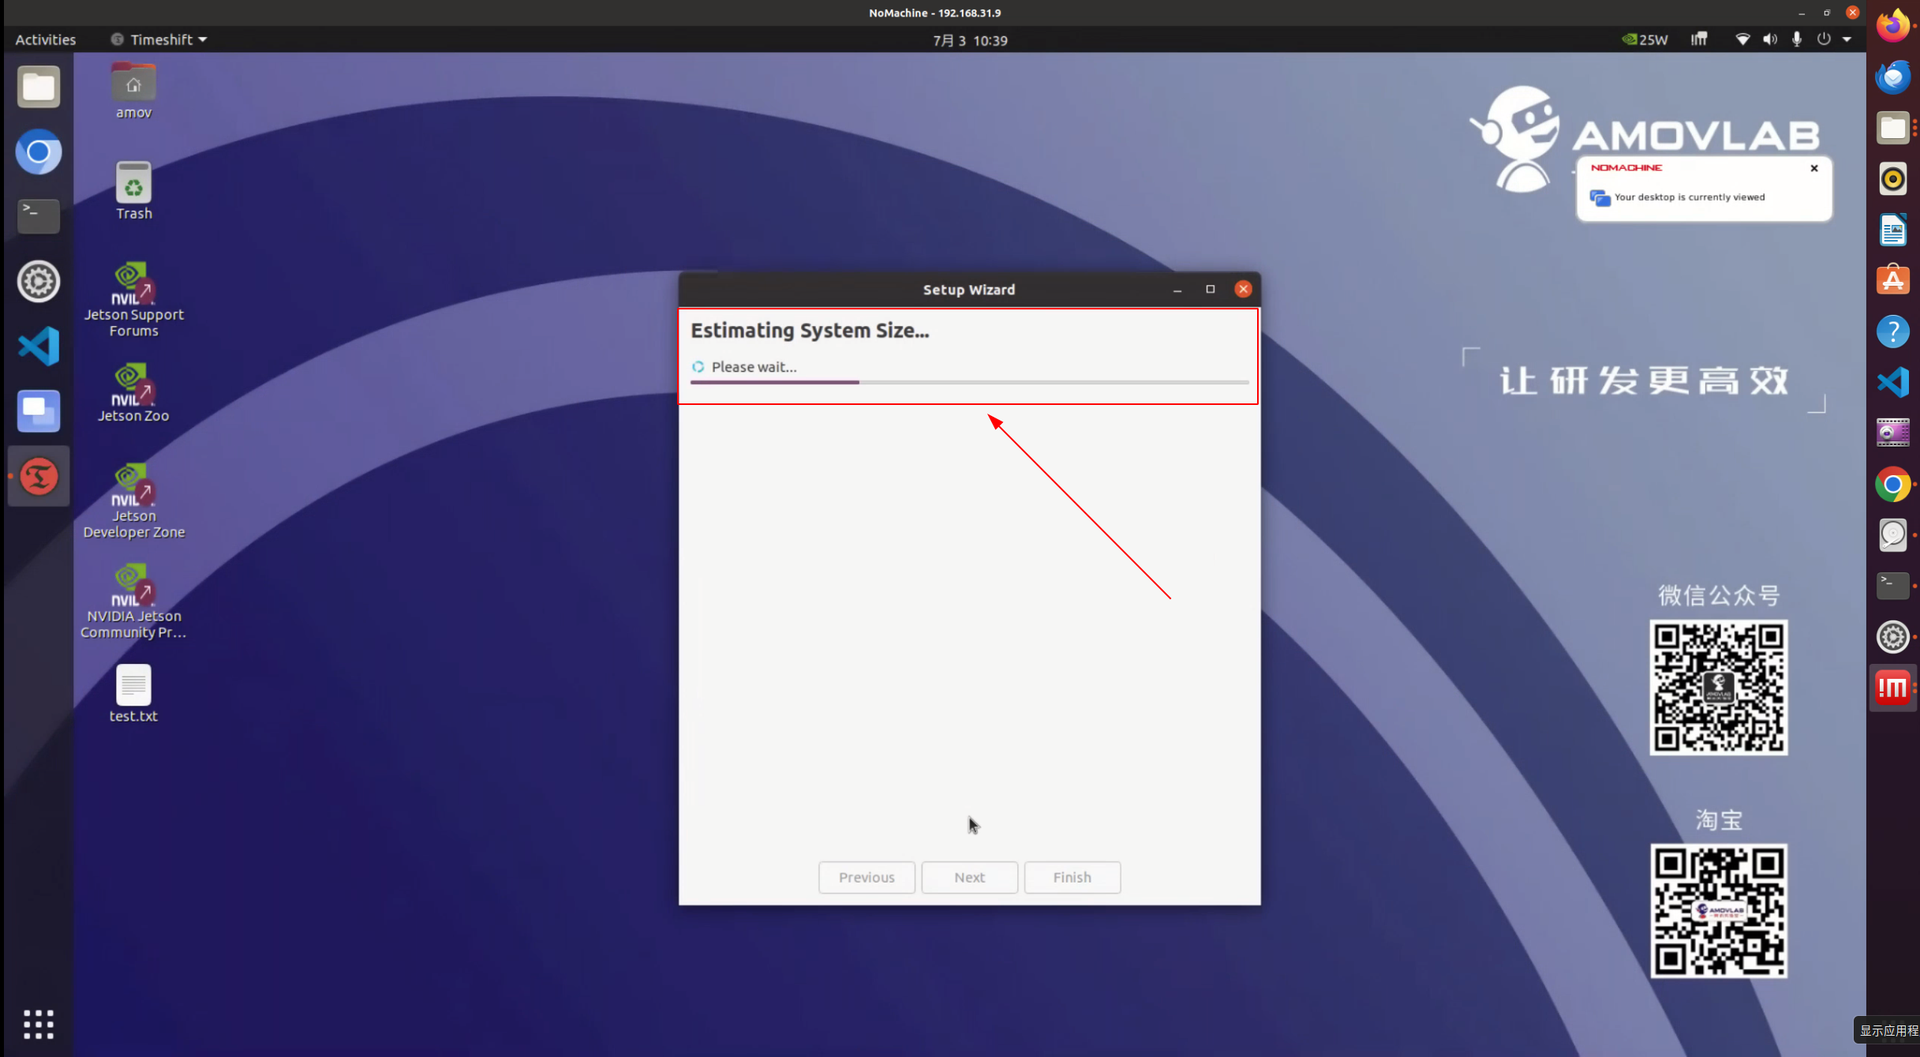
Task: Close the Setup Wizard window
Action: 1243,289
